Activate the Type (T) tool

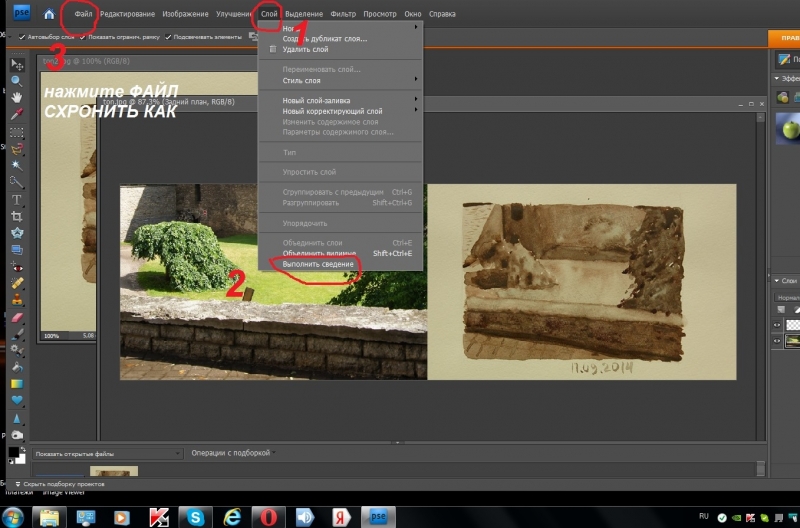point(16,198)
